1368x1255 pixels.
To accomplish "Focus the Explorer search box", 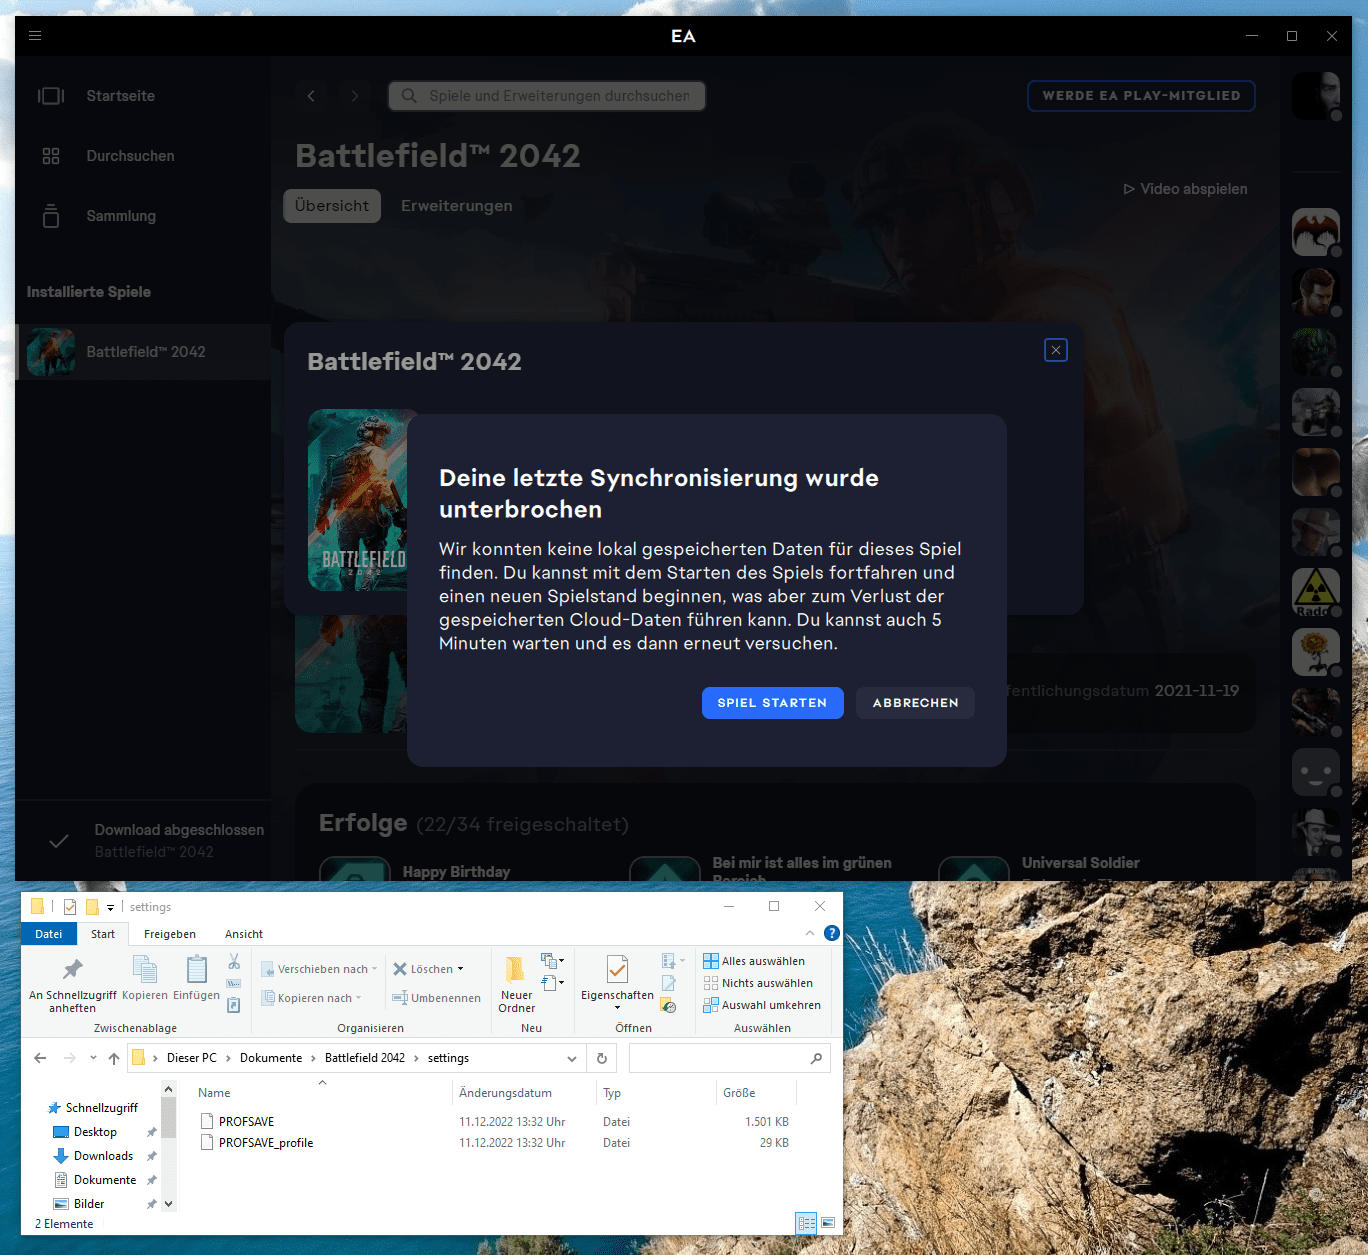I will [728, 1058].
